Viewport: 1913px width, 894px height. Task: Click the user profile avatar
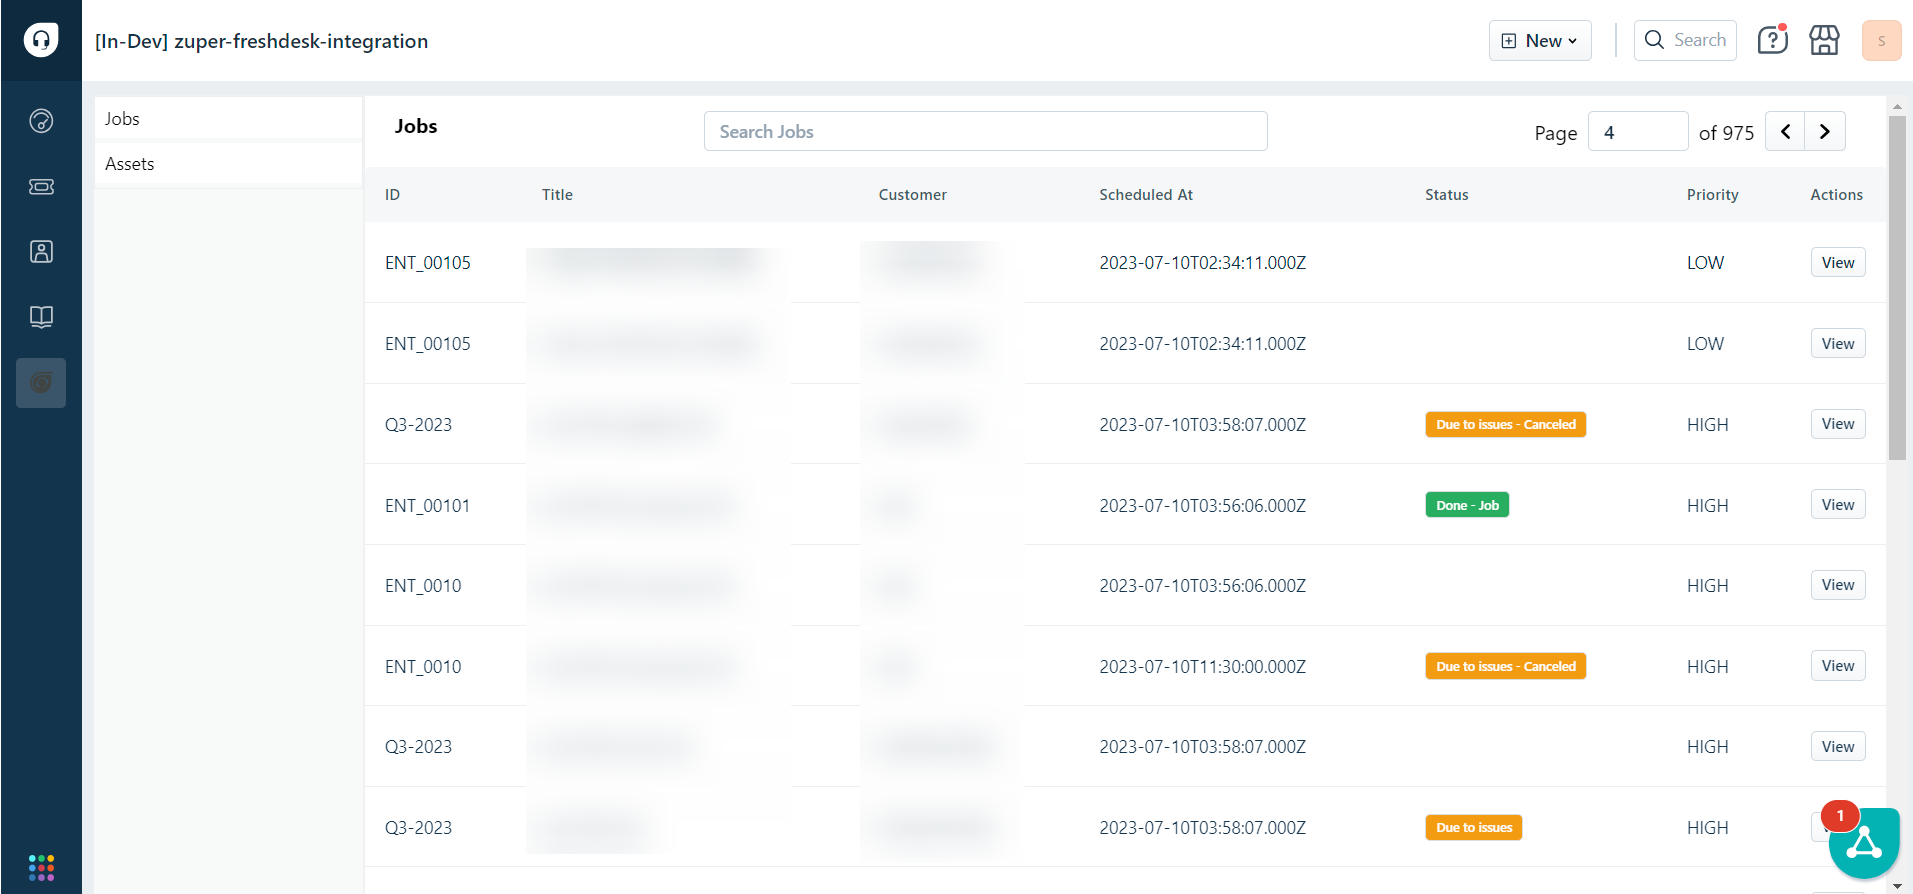pos(1880,41)
